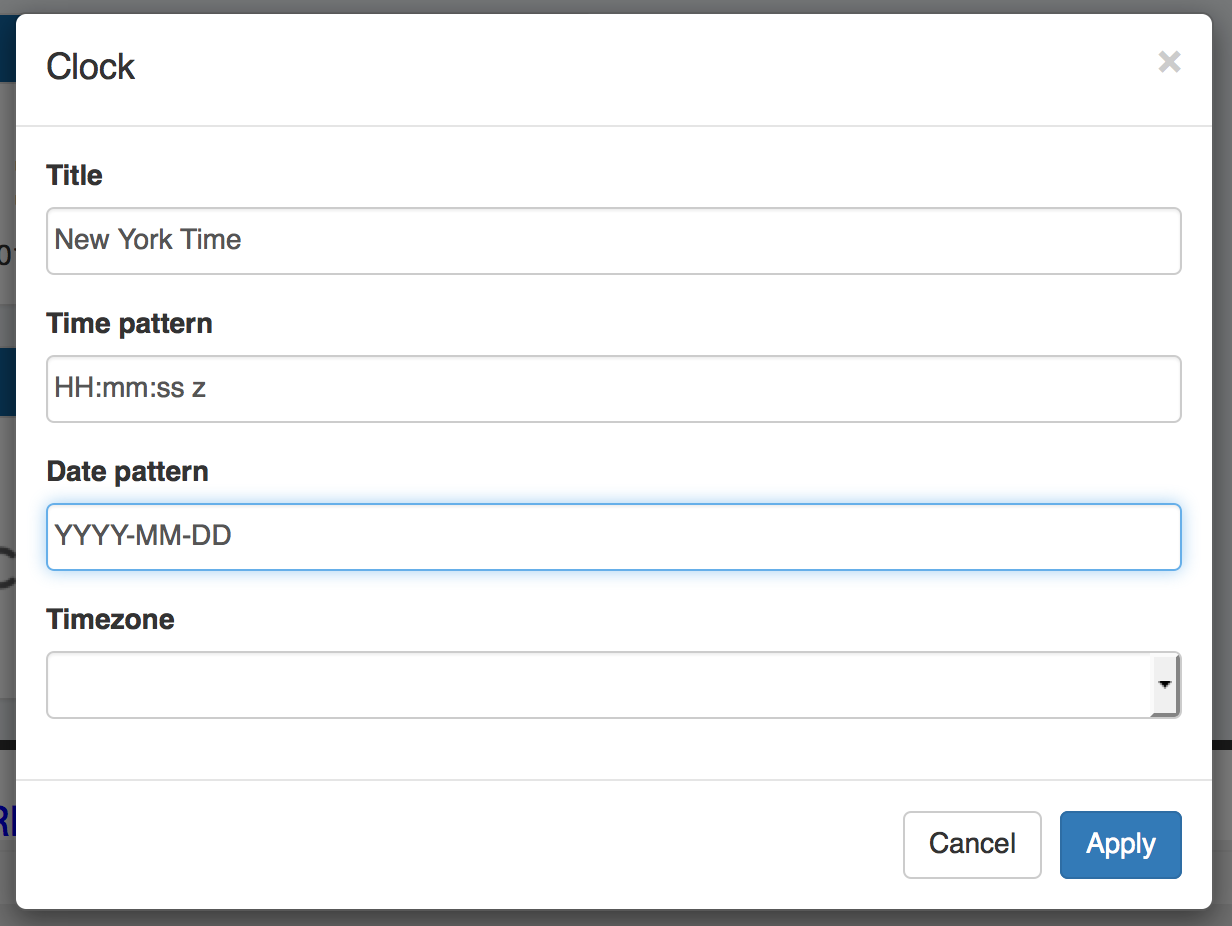This screenshot has height=926, width=1232.
Task: Click the Clock dialog heading
Action: coord(90,67)
